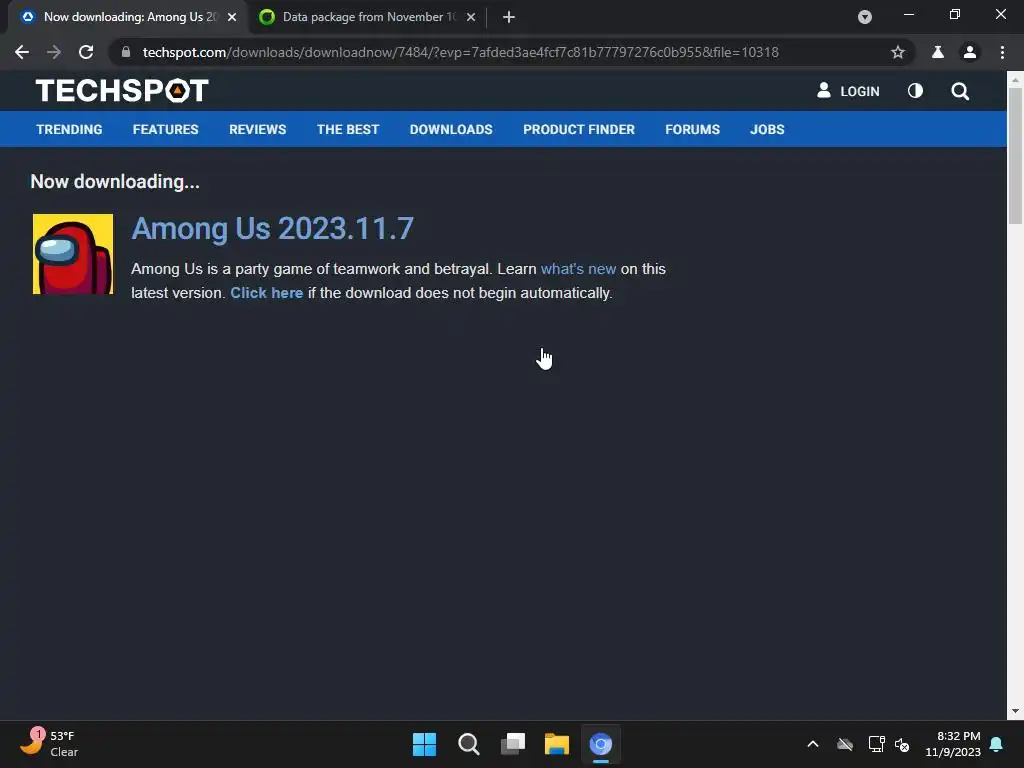
Task: Open Windows taskbar search
Action: pyautogui.click(x=468, y=744)
